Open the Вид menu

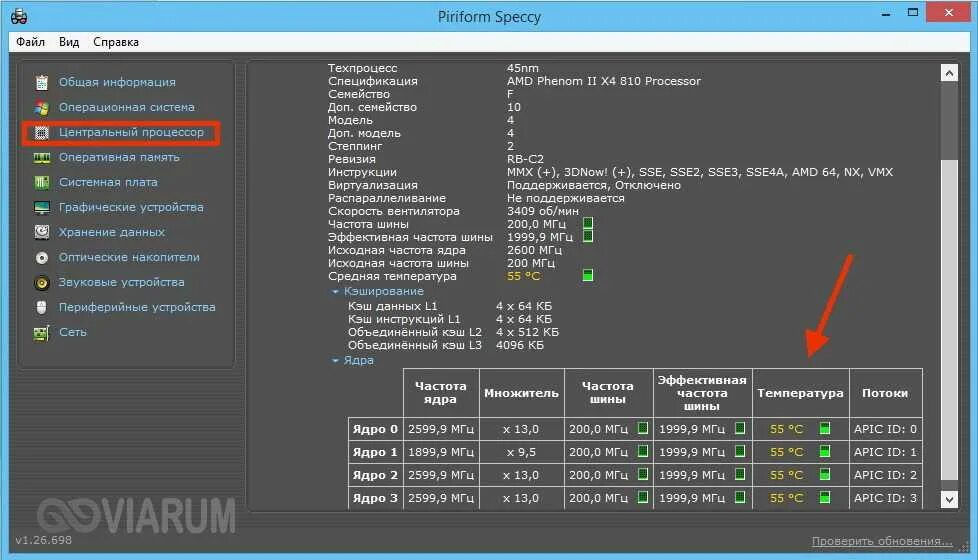[69, 42]
